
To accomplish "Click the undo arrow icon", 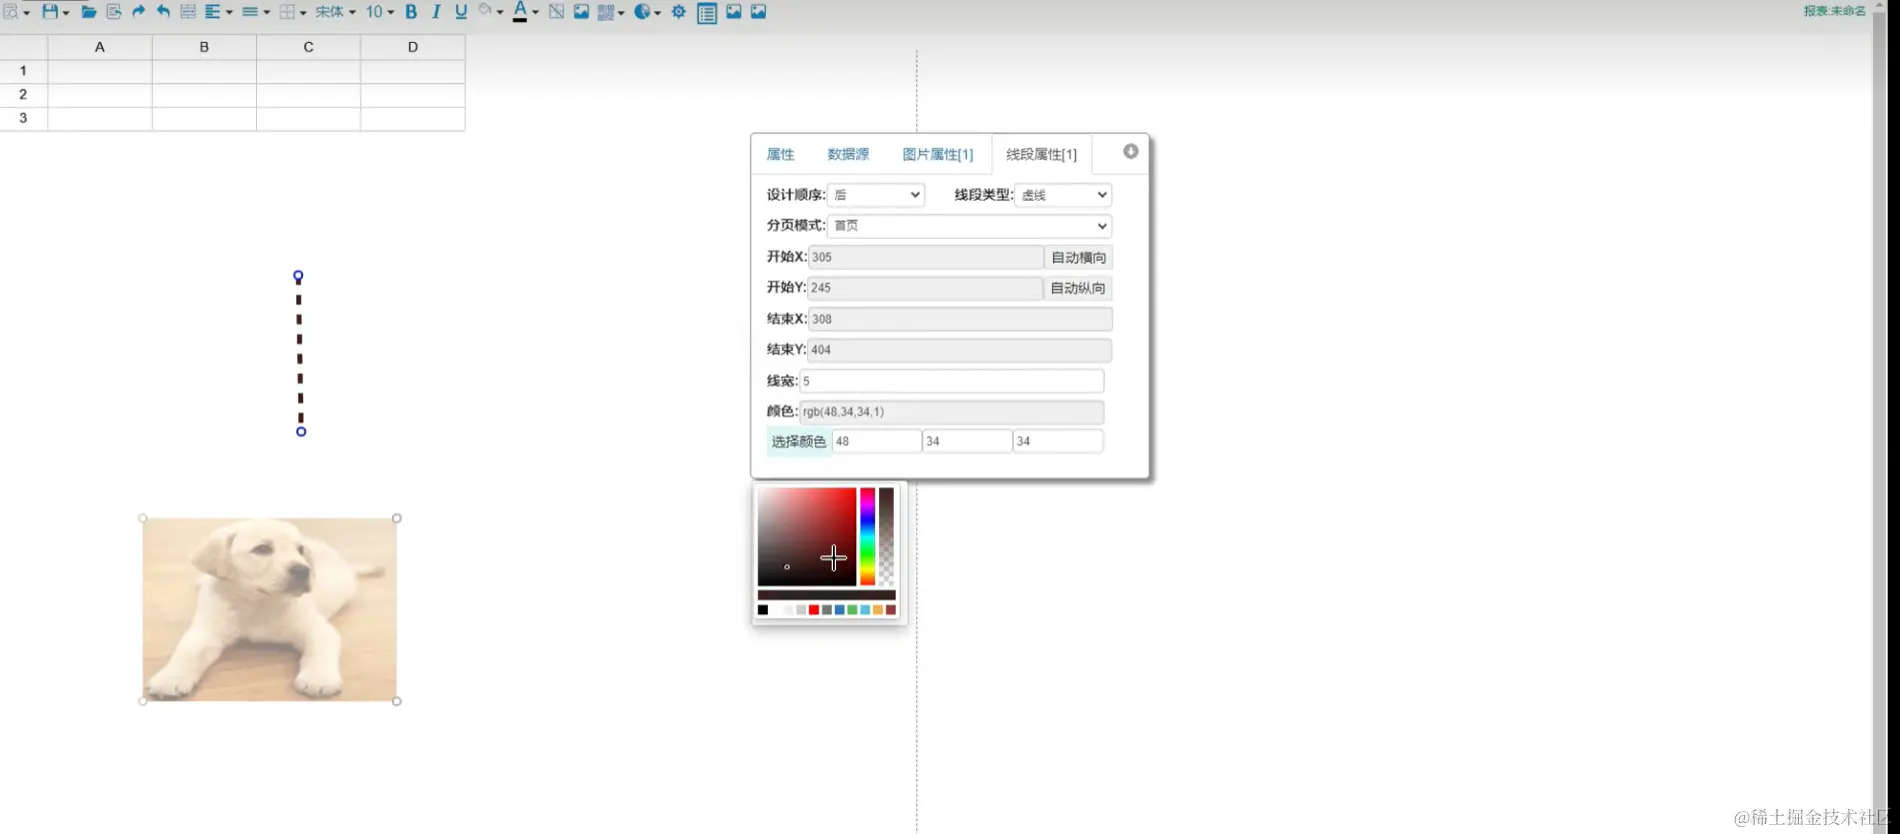I will click(x=163, y=12).
